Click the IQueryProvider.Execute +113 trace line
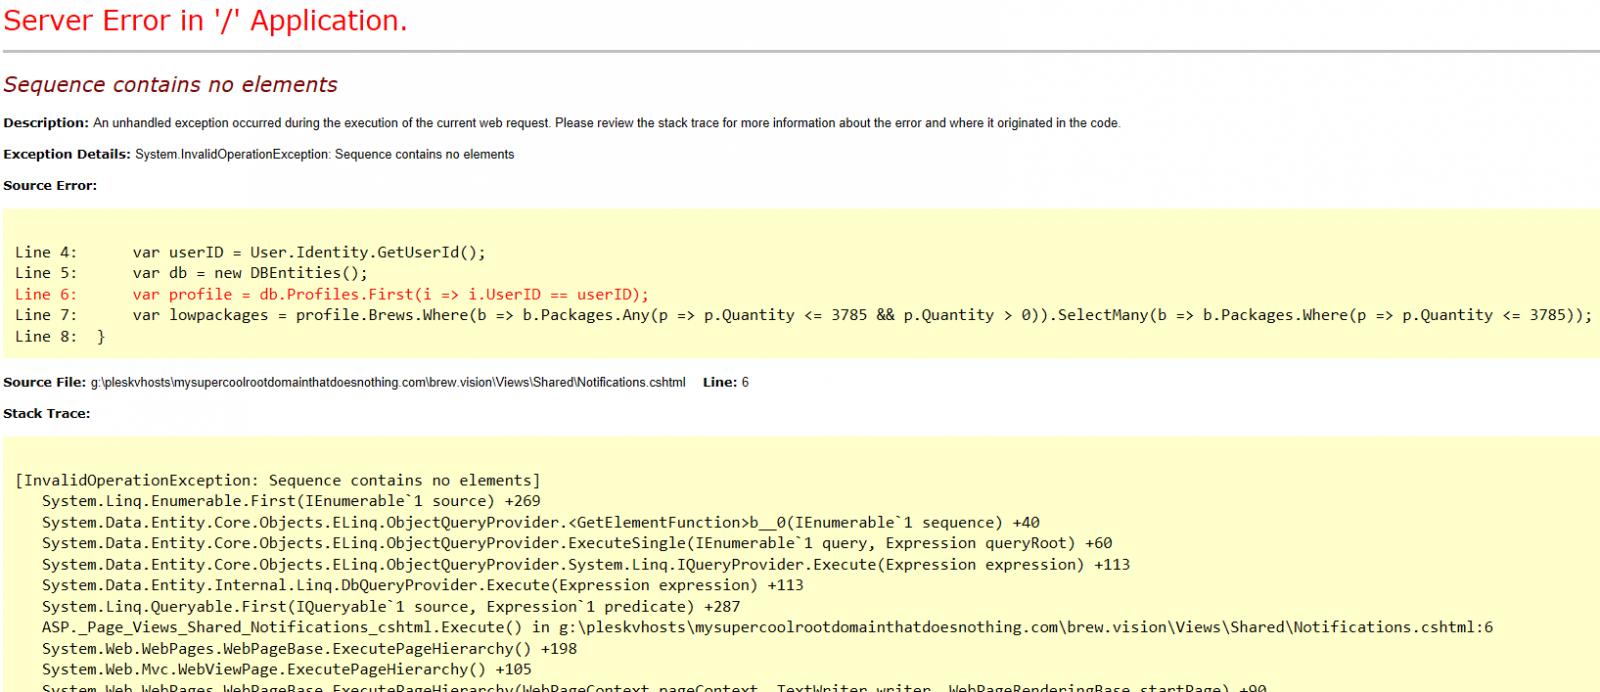This screenshot has width=1600, height=692. [x=586, y=564]
